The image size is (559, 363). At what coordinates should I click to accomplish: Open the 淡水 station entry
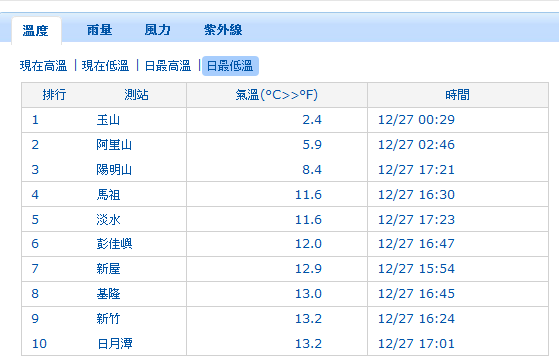point(108,220)
